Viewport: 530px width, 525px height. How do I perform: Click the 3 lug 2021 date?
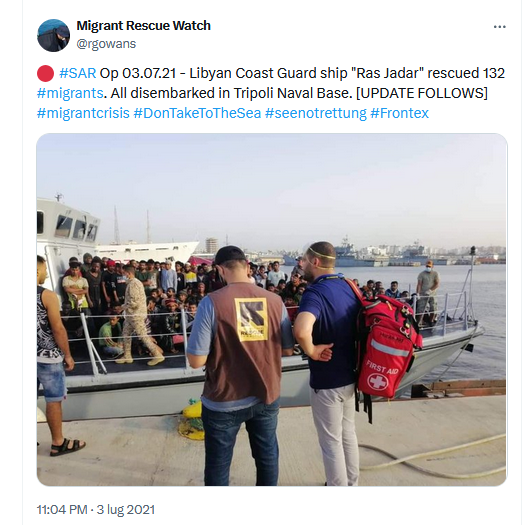tap(126, 509)
